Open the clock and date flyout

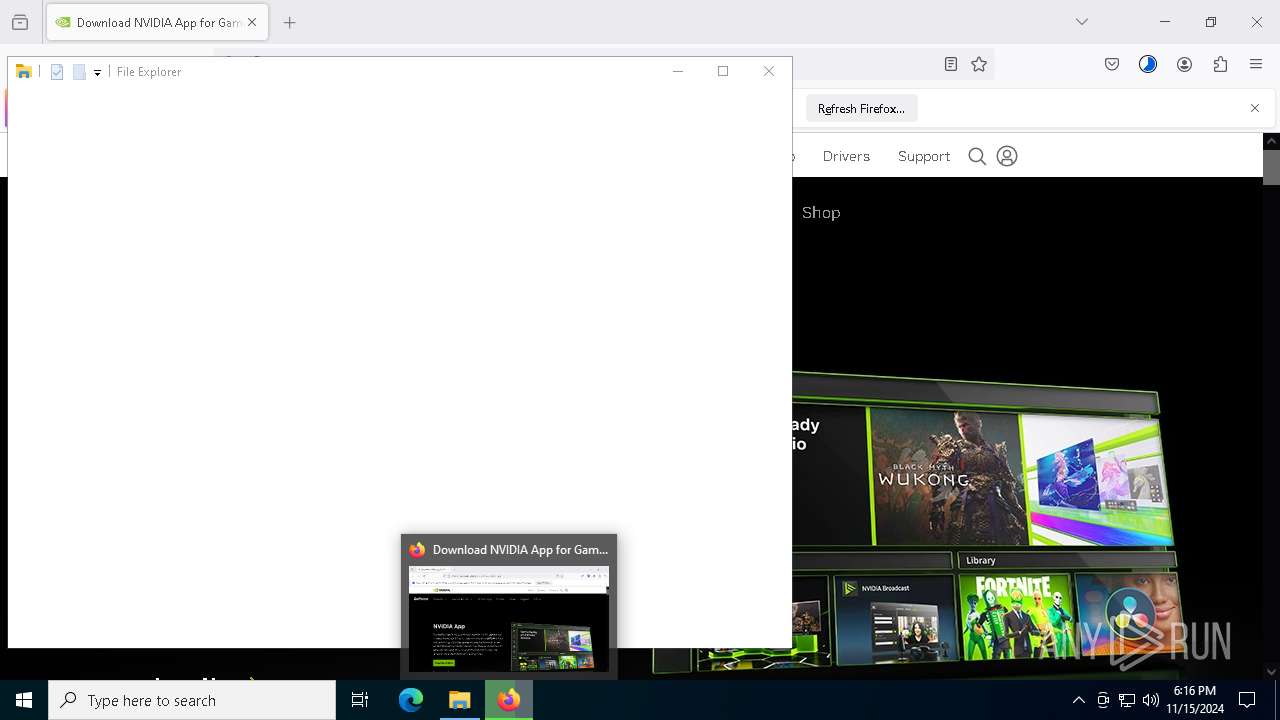point(1195,700)
